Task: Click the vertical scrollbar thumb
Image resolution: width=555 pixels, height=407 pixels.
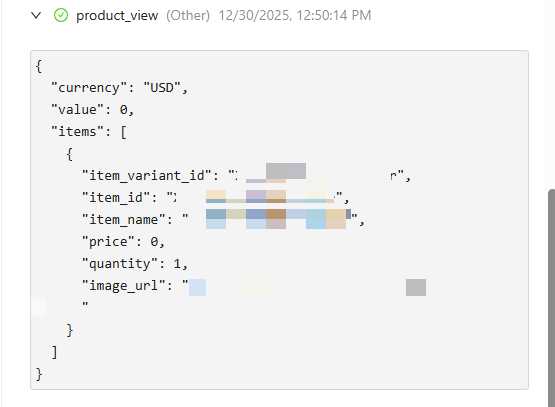Action: [x=551, y=298]
